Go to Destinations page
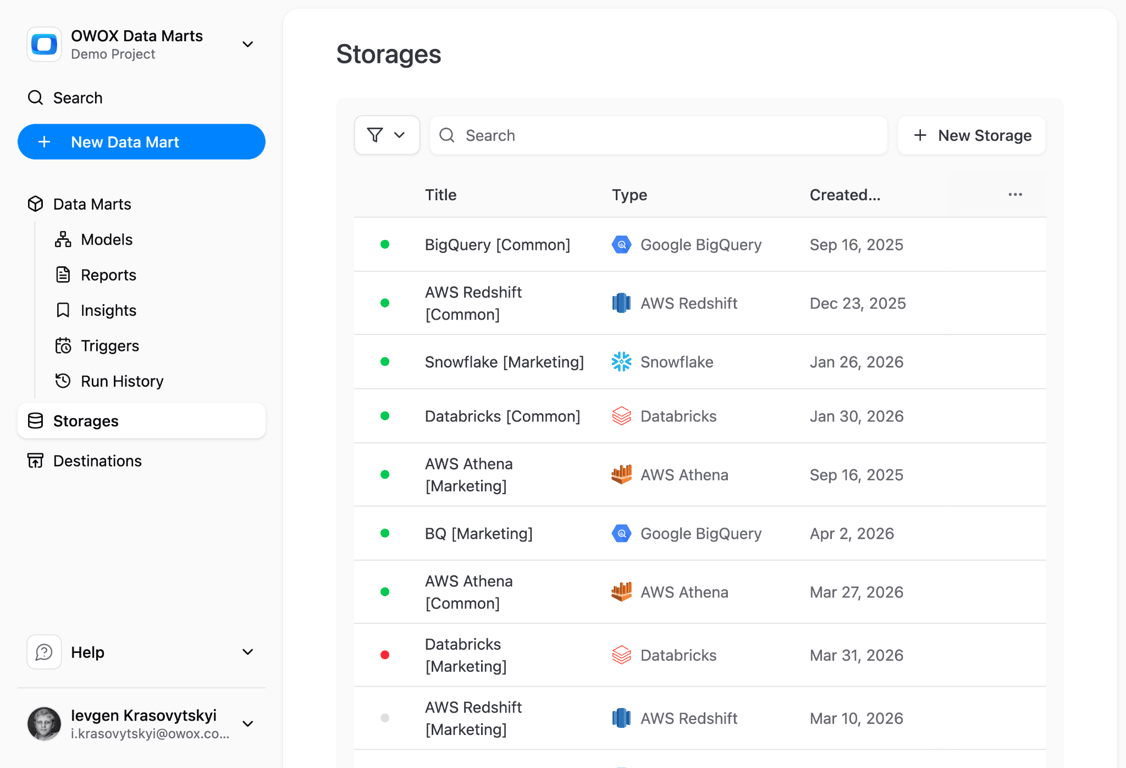Image resolution: width=1126 pixels, height=768 pixels. point(98,461)
